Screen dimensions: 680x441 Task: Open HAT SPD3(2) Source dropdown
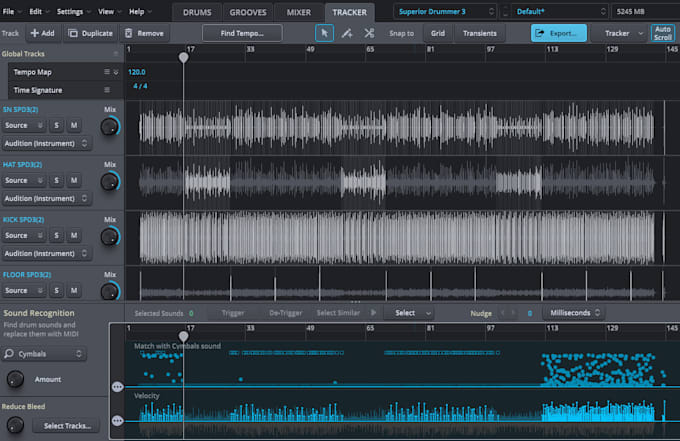pos(23,180)
